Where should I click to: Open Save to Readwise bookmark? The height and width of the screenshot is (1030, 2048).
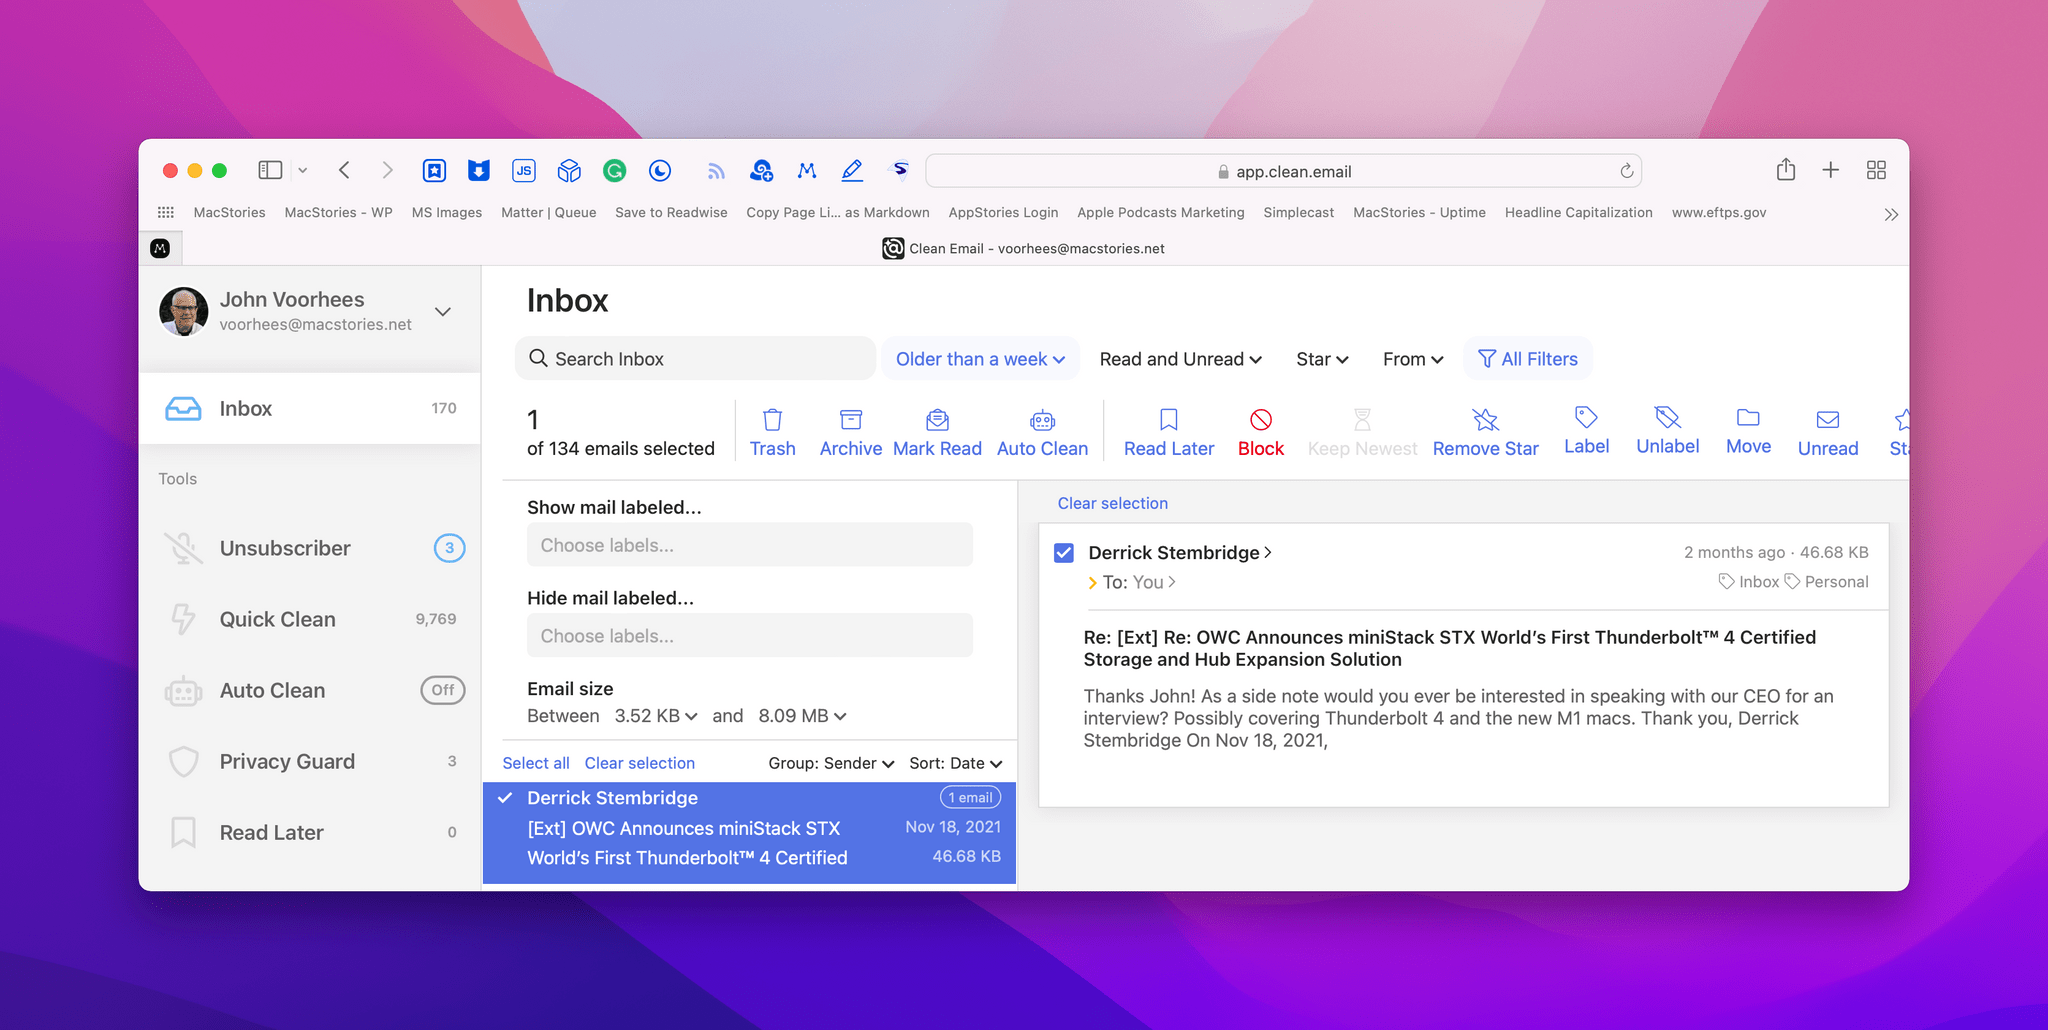[671, 212]
